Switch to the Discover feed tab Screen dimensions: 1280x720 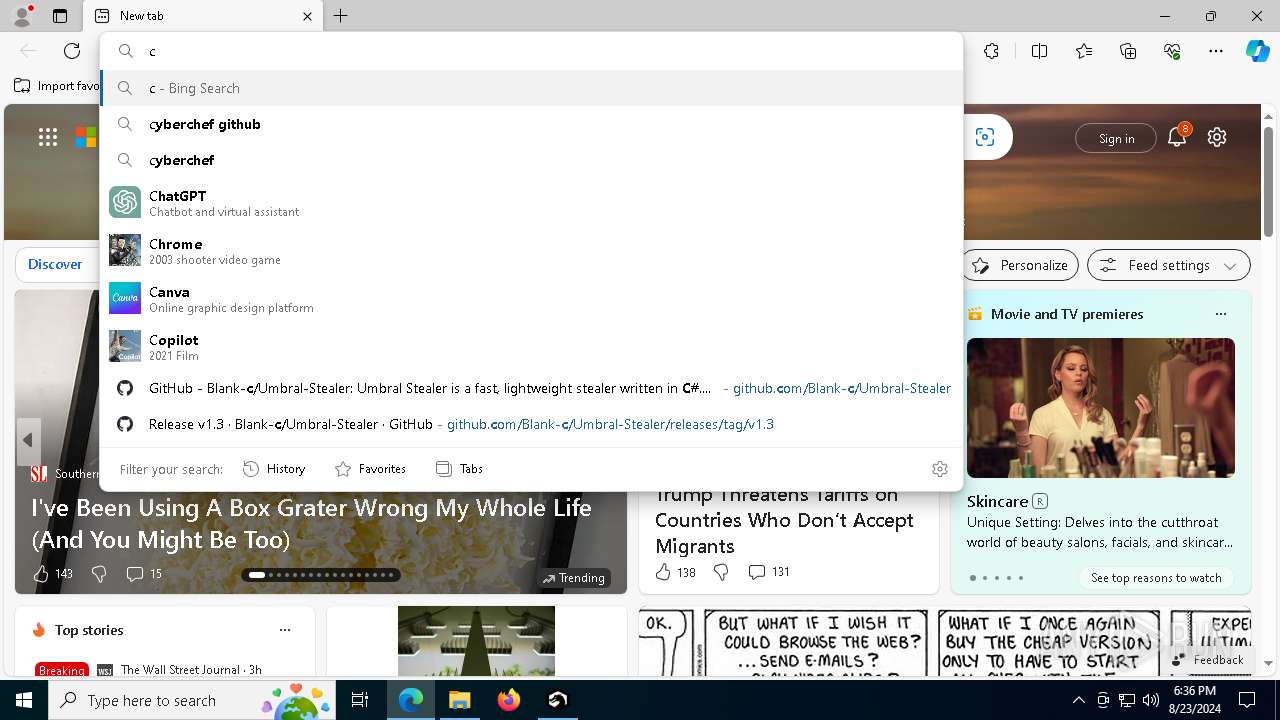click(x=55, y=264)
